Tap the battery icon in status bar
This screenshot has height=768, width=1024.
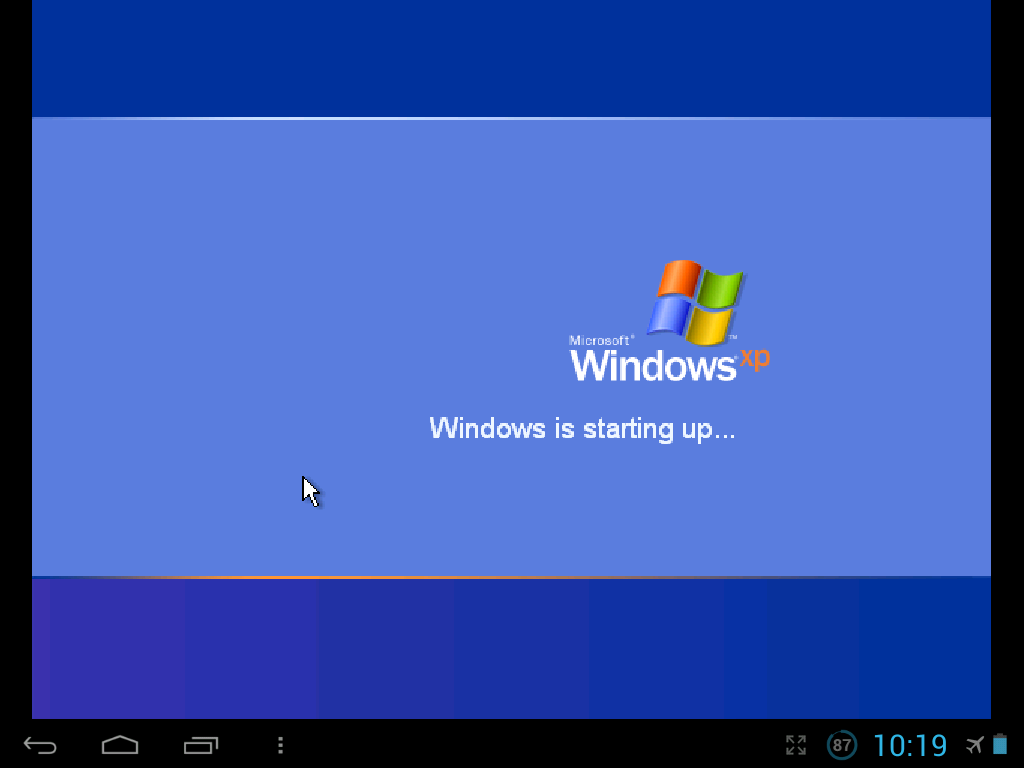click(x=1000, y=745)
